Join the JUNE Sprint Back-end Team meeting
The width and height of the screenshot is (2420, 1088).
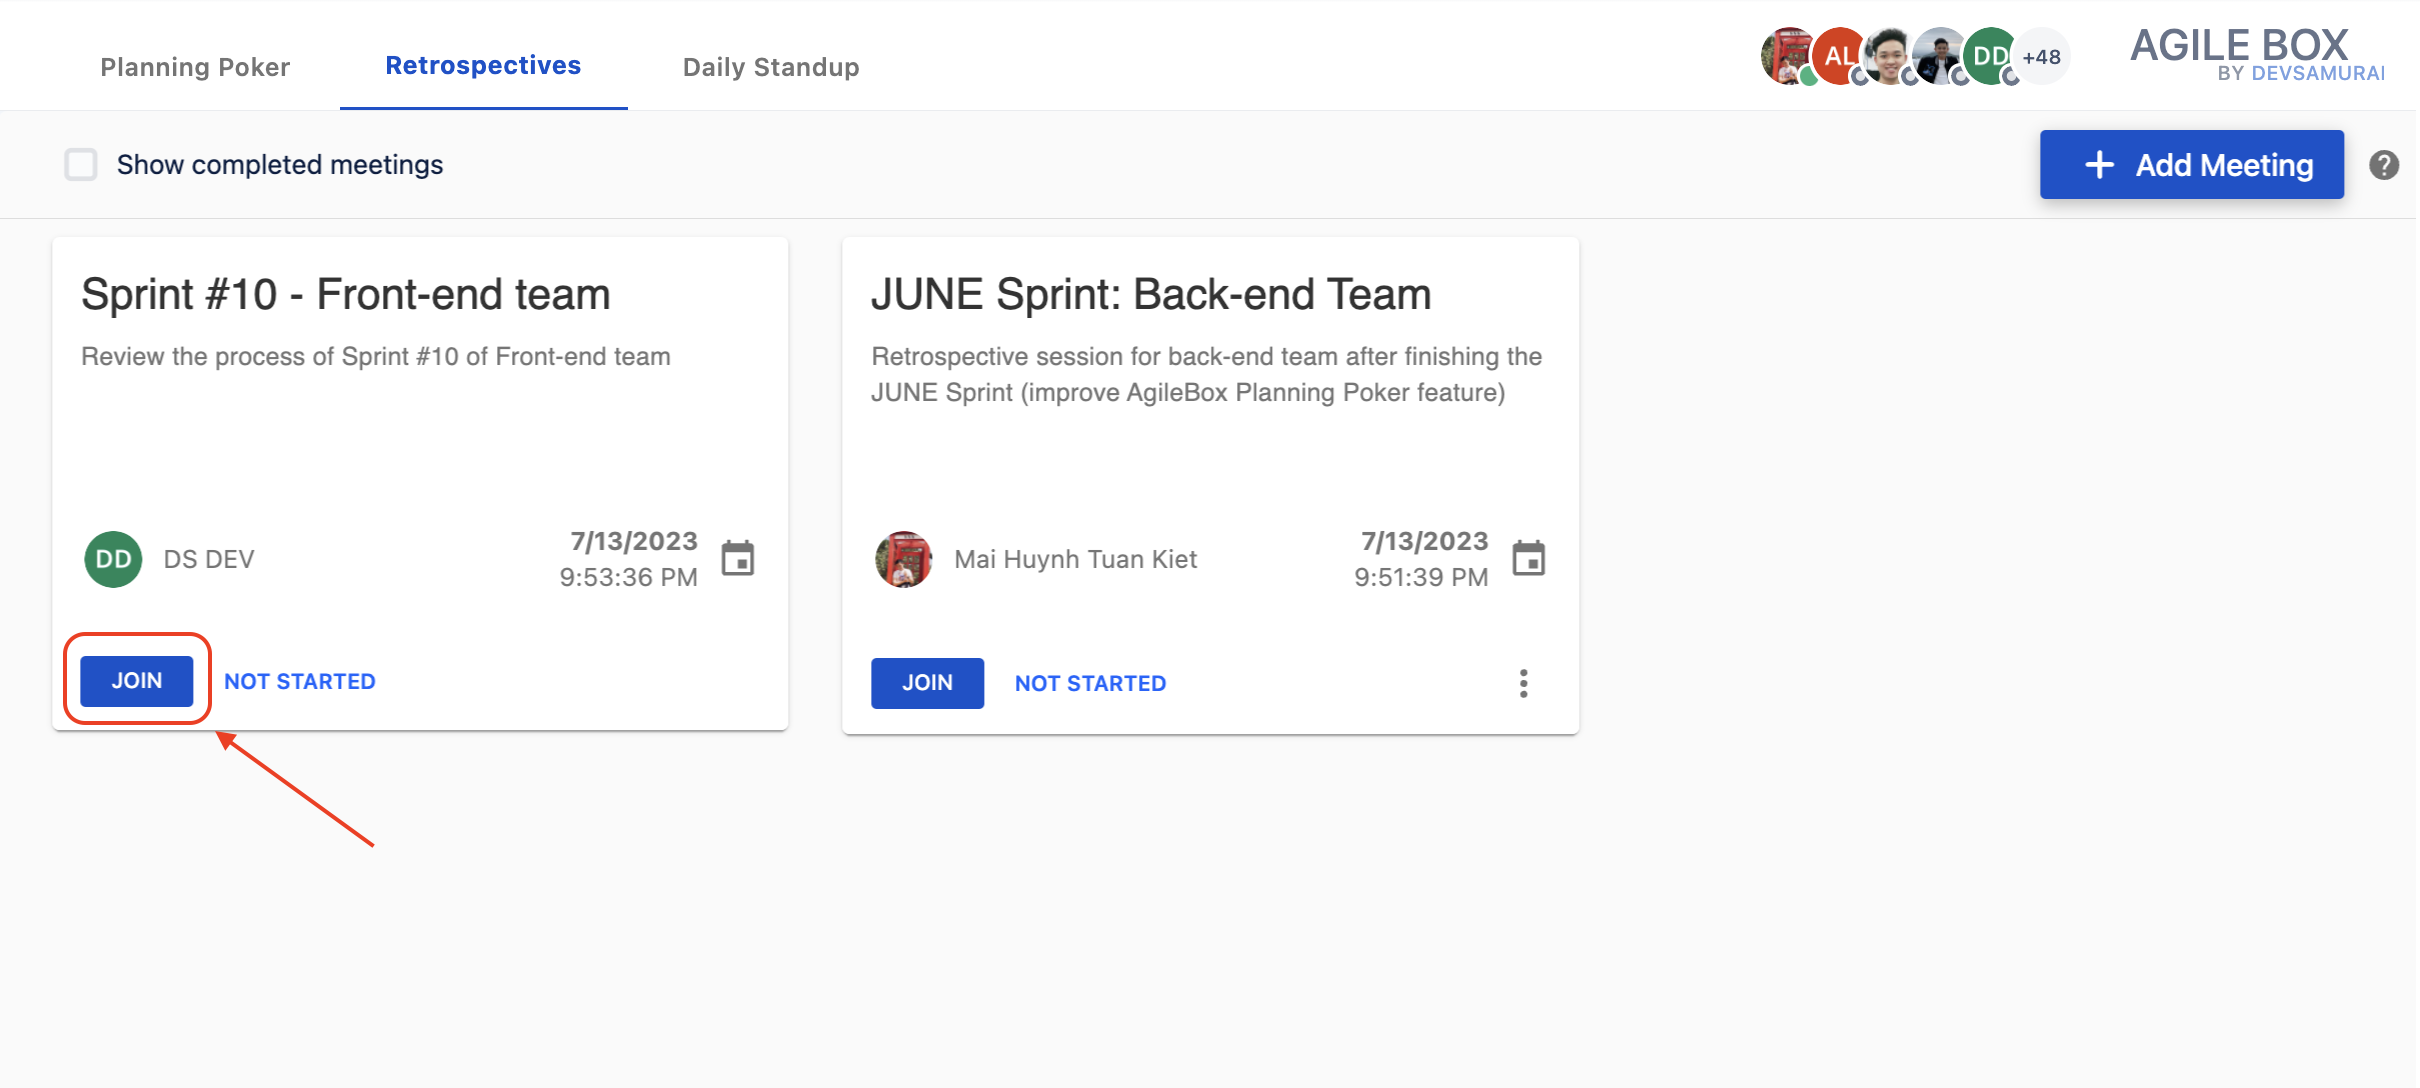pos(927,683)
